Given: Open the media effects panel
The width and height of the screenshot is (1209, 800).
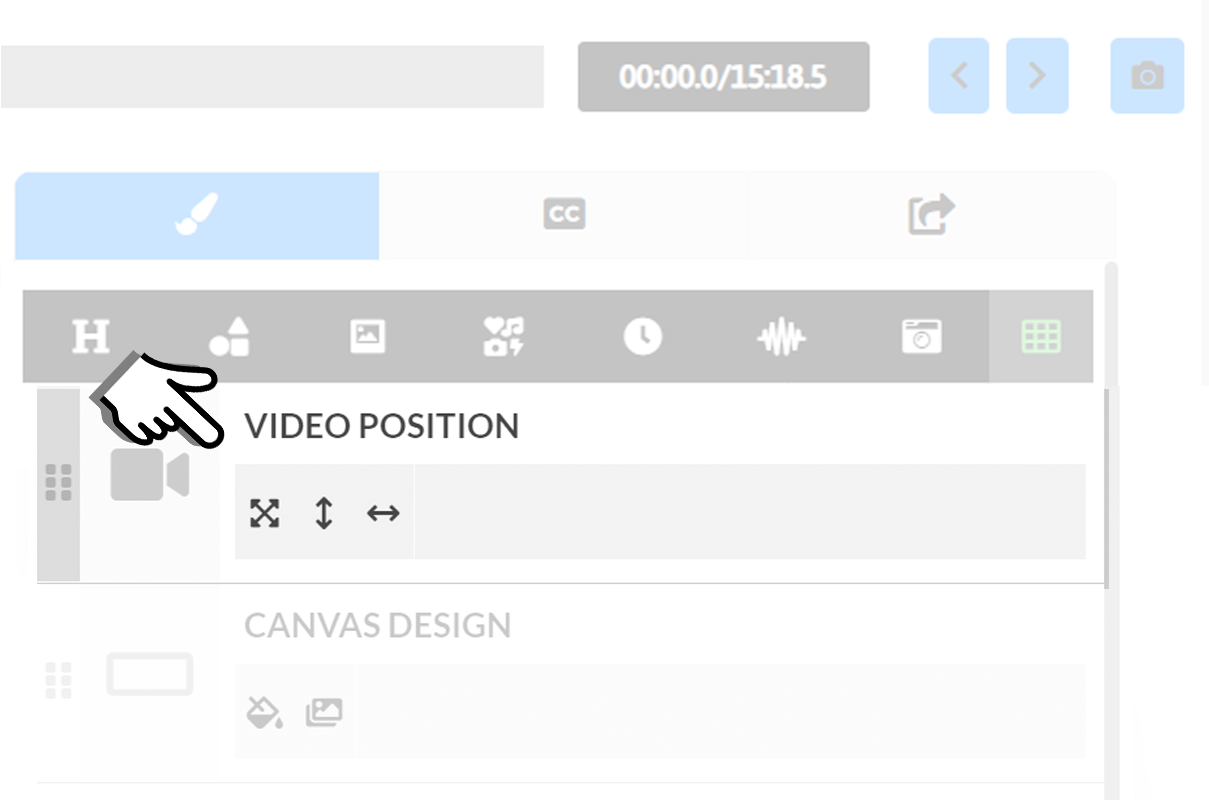Looking at the screenshot, I should tap(505, 337).
